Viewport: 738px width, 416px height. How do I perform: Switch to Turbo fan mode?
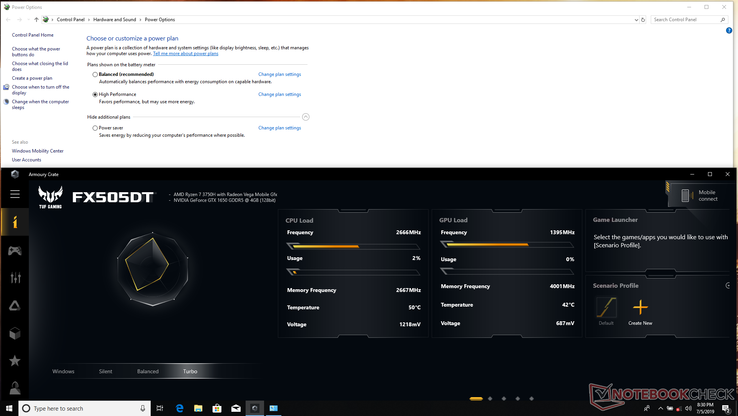pyautogui.click(x=190, y=371)
